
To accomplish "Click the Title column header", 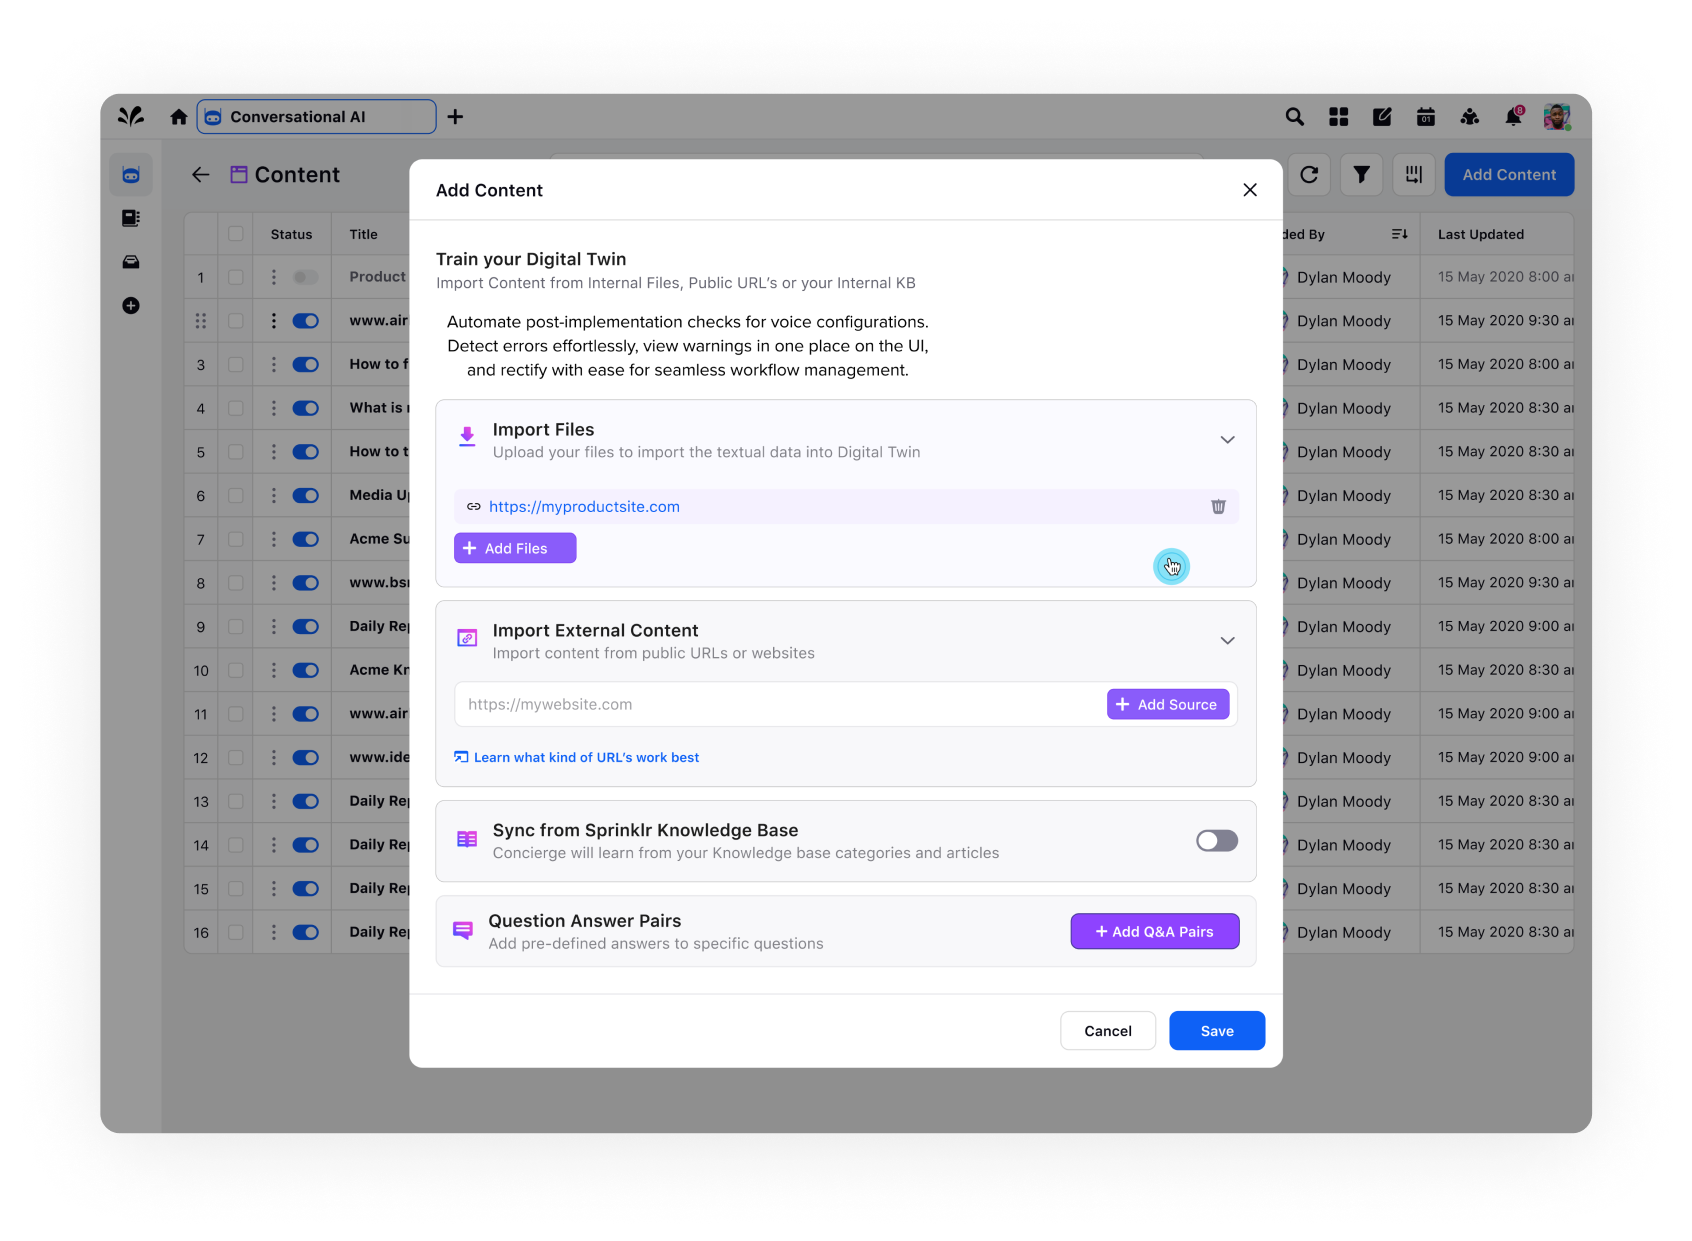I will pos(364,234).
